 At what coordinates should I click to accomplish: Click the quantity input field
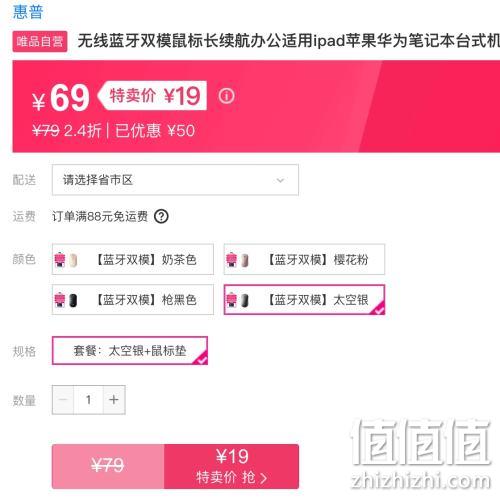pyautogui.click(x=88, y=399)
